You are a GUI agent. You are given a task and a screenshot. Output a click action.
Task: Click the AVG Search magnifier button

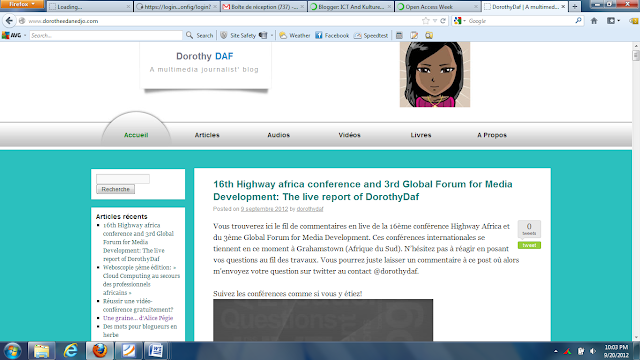pos(199,36)
